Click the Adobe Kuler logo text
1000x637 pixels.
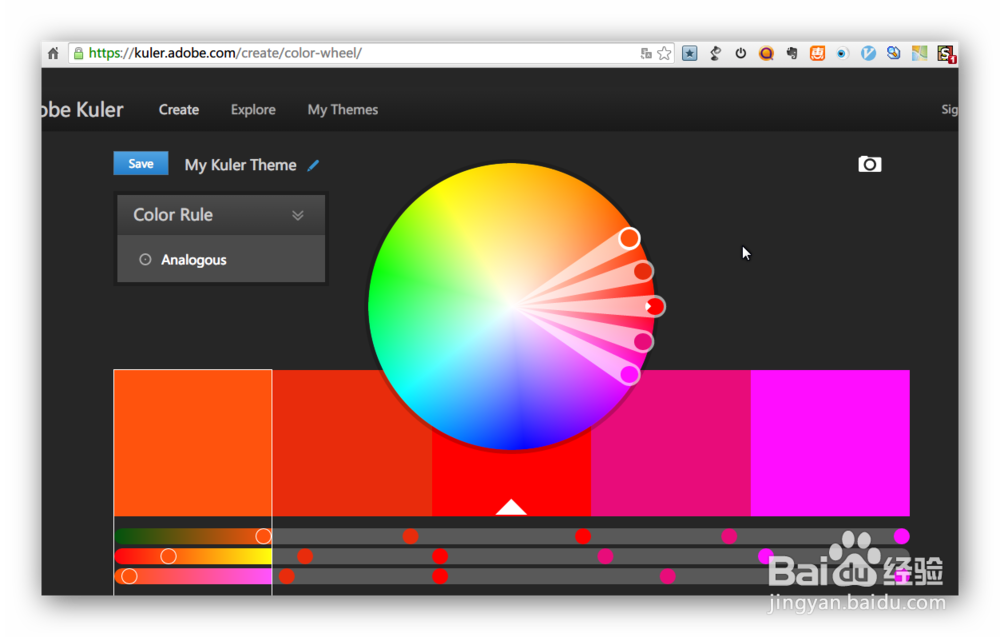[82, 110]
